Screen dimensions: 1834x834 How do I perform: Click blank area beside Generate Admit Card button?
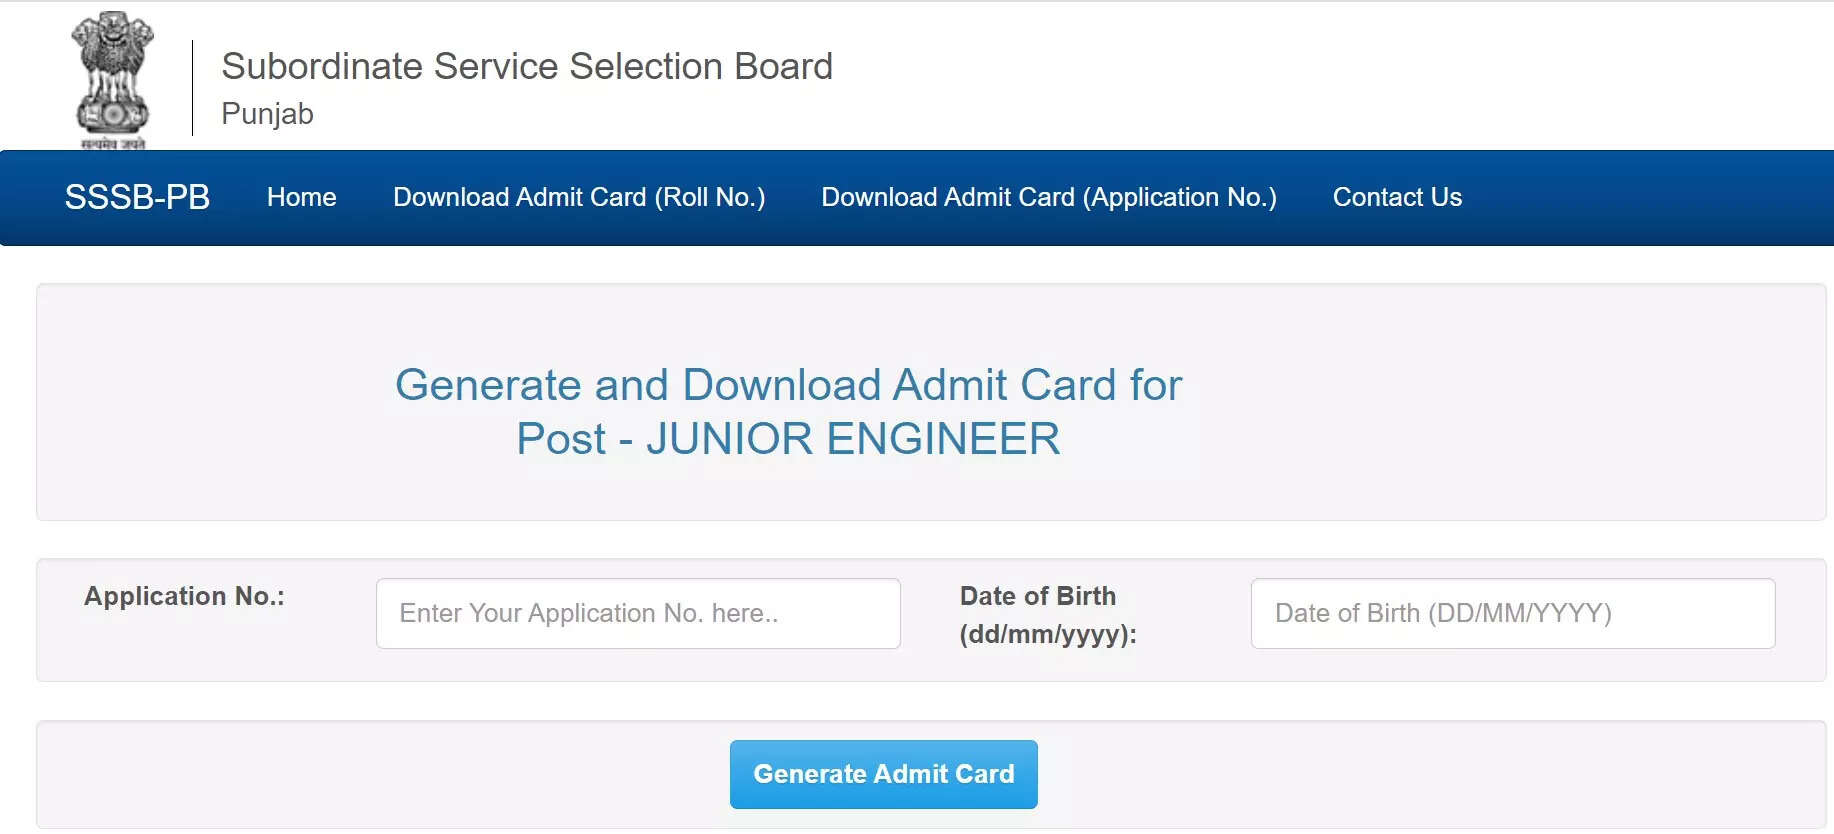1400,774
